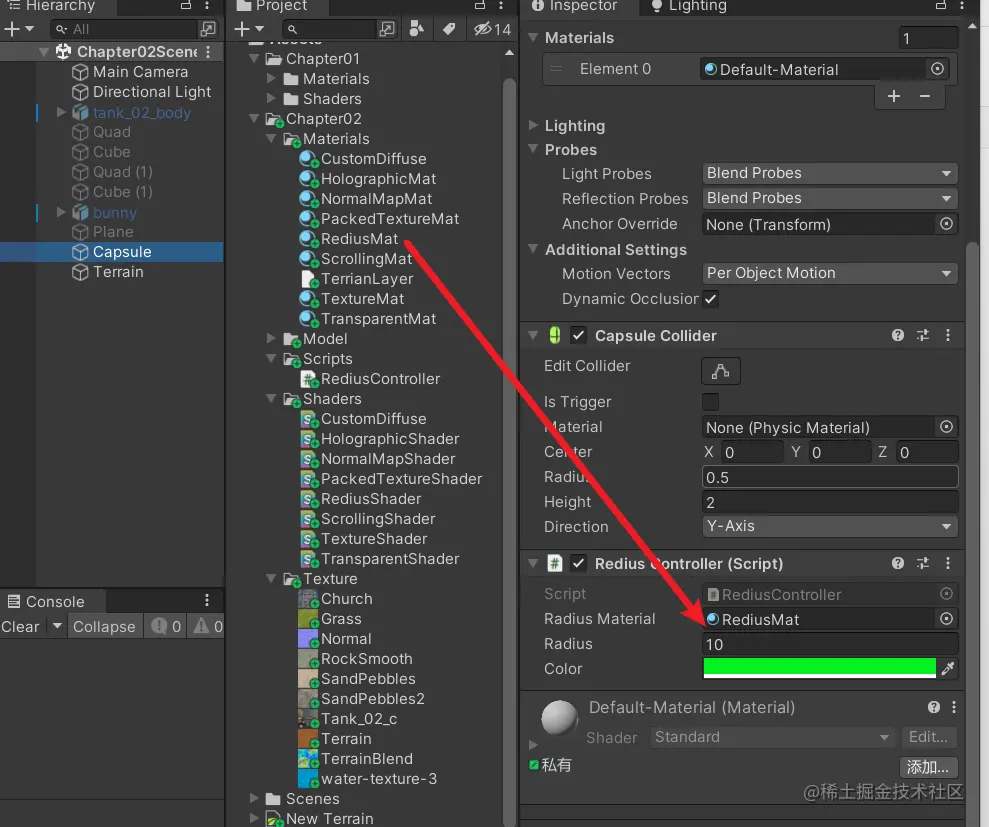Click Project panel search field

(331, 29)
